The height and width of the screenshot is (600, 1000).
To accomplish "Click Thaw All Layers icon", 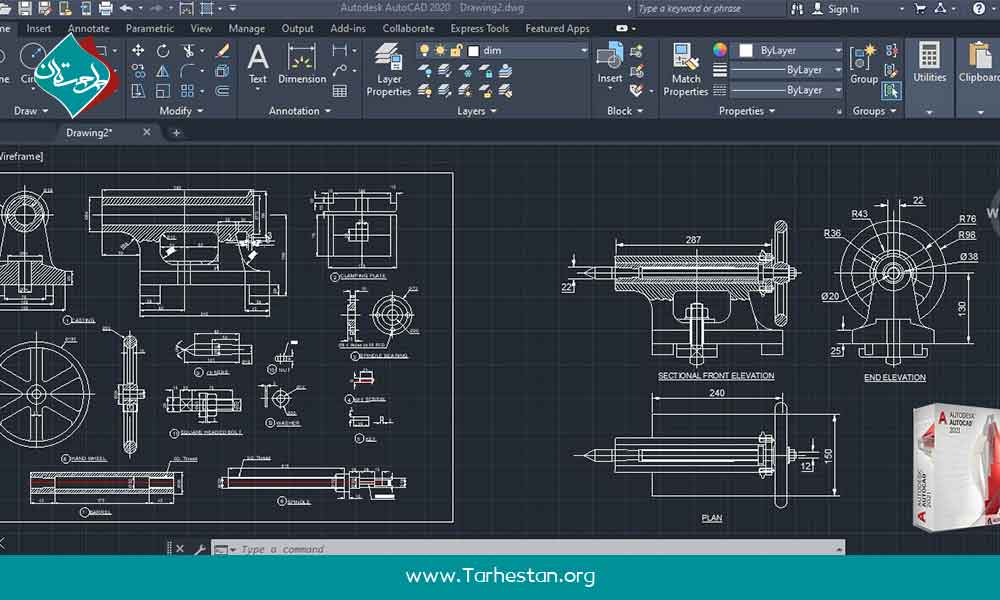I will coord(465,92).
